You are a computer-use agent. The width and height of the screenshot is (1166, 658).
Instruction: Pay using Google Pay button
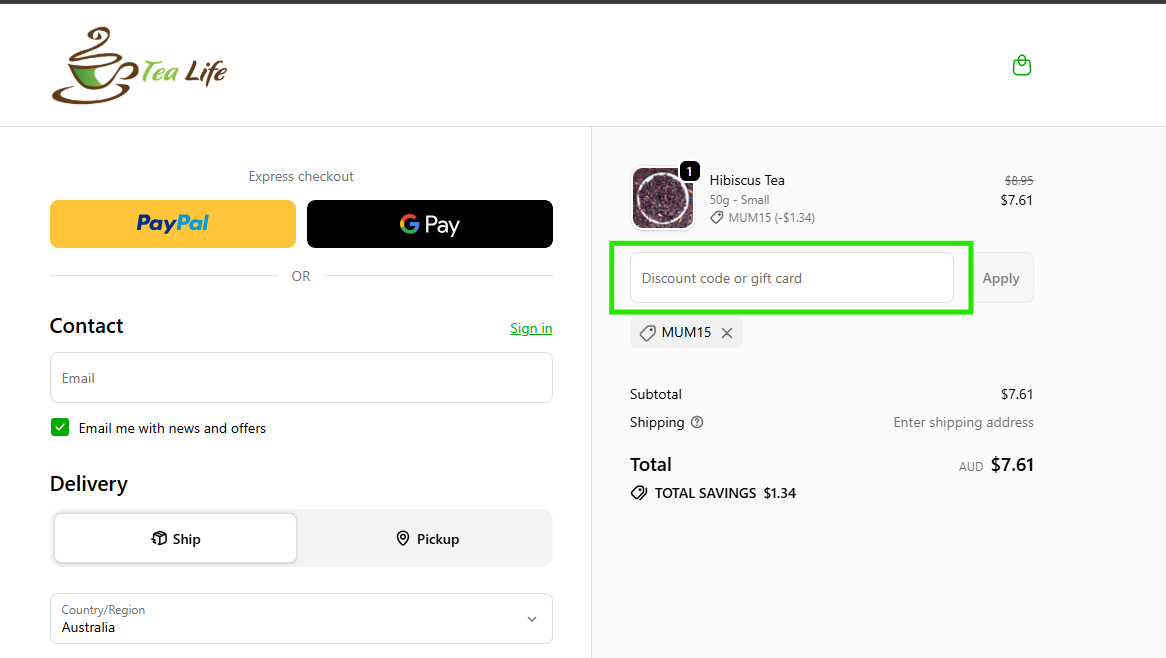click(x=429, y=224)
